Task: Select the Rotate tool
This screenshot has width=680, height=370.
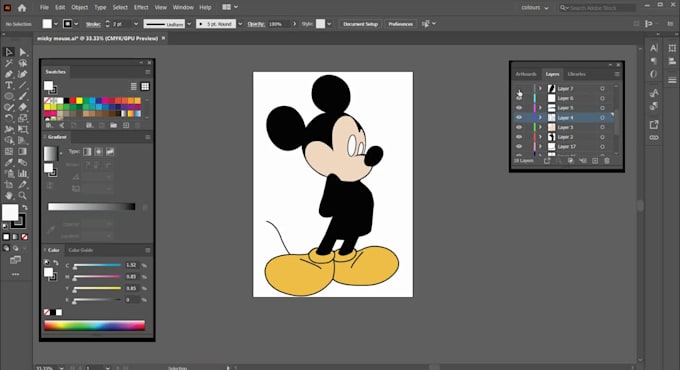Action: point(9,118)
